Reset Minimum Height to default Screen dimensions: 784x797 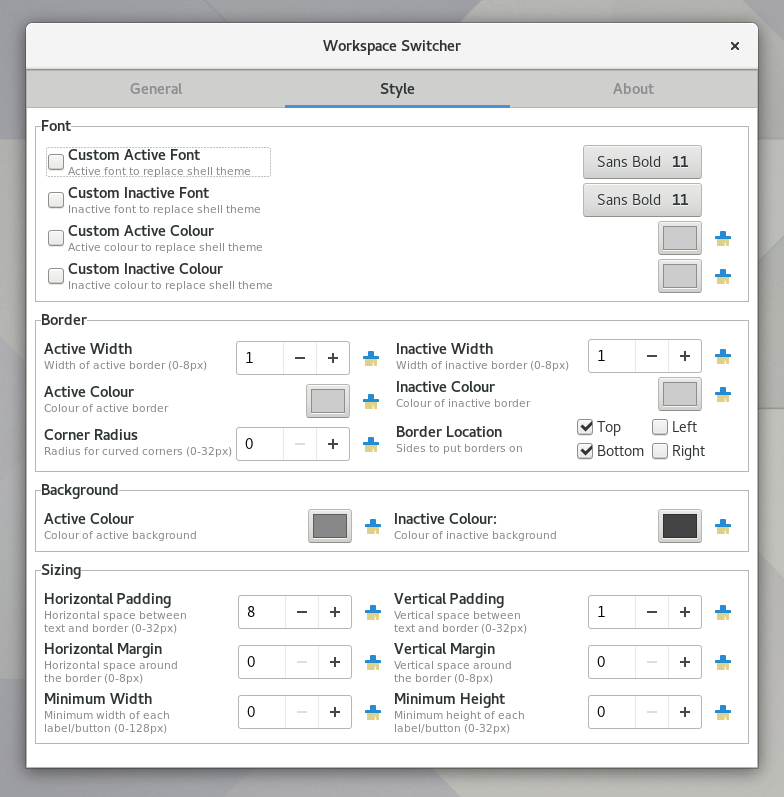click(x=722, y=712)
